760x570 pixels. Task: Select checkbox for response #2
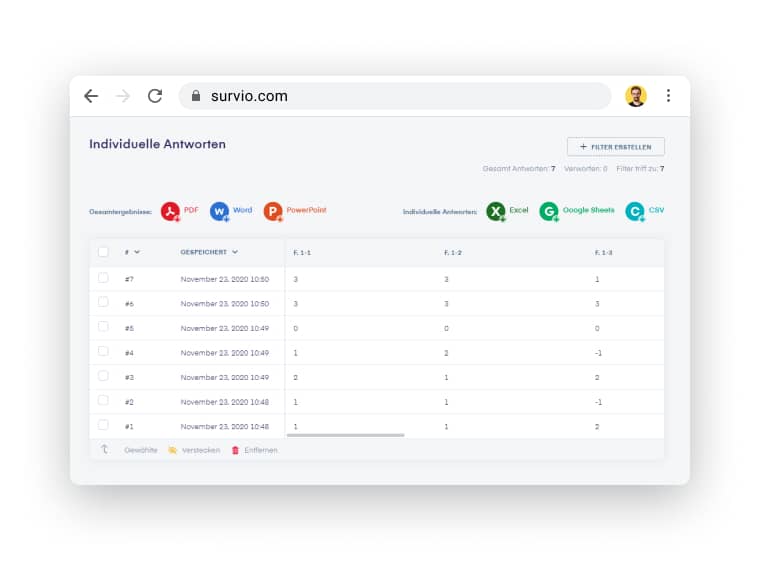point(103,400)
